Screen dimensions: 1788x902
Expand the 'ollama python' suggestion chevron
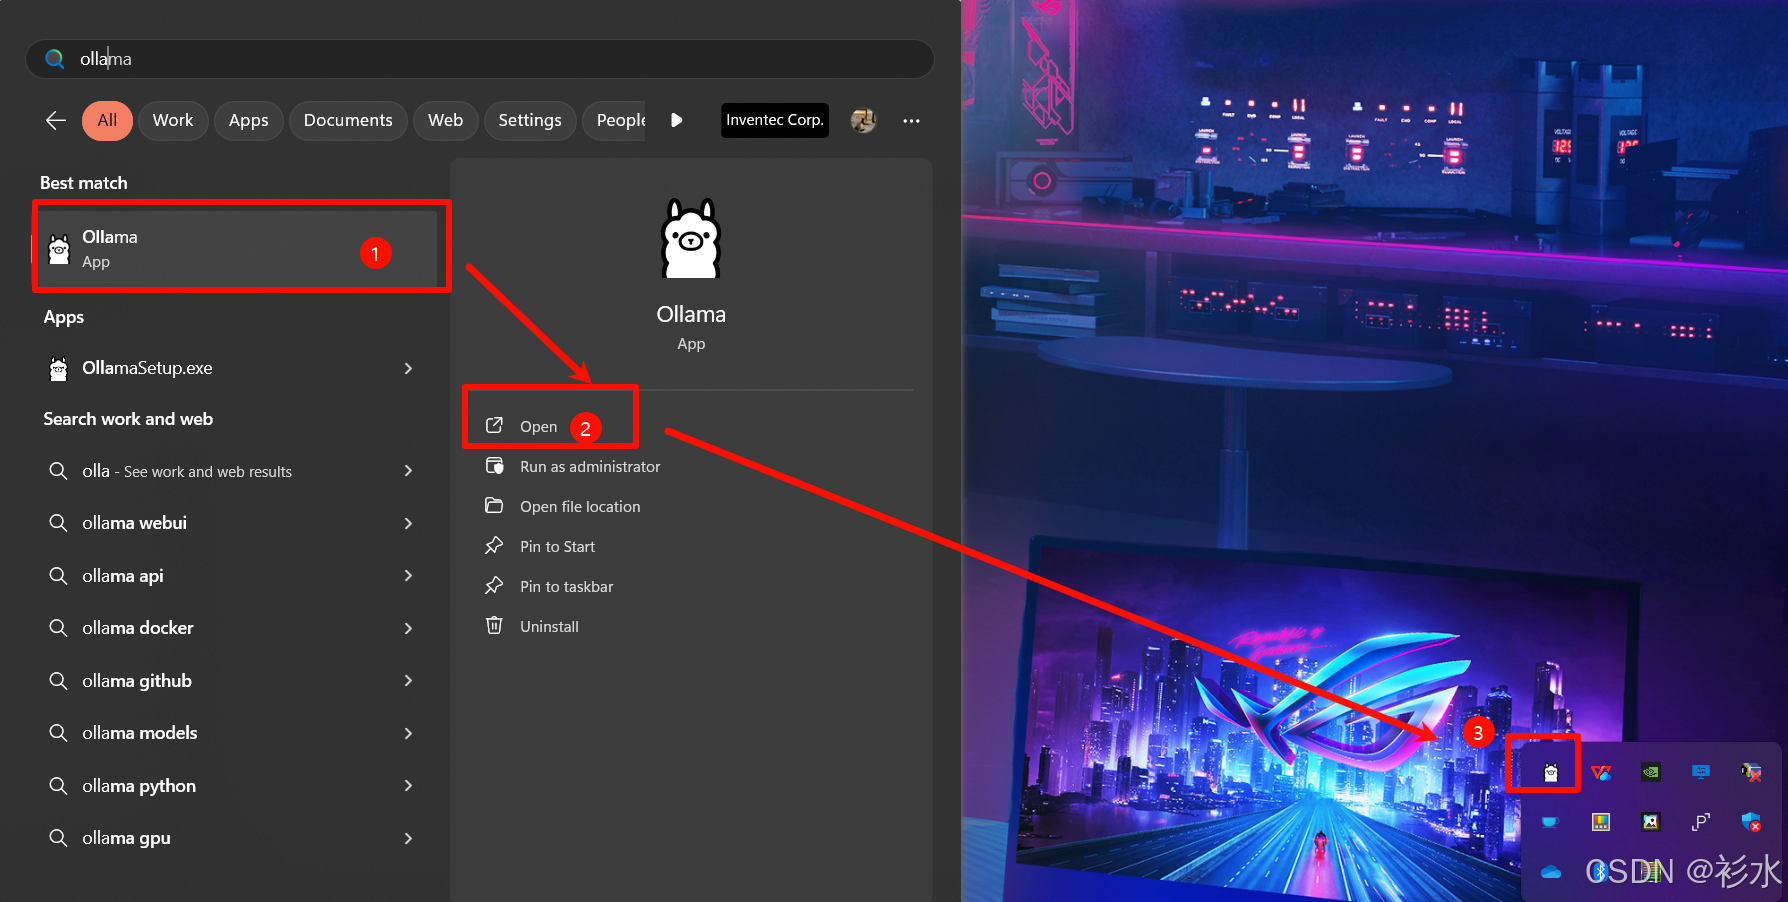click(408, 786)
